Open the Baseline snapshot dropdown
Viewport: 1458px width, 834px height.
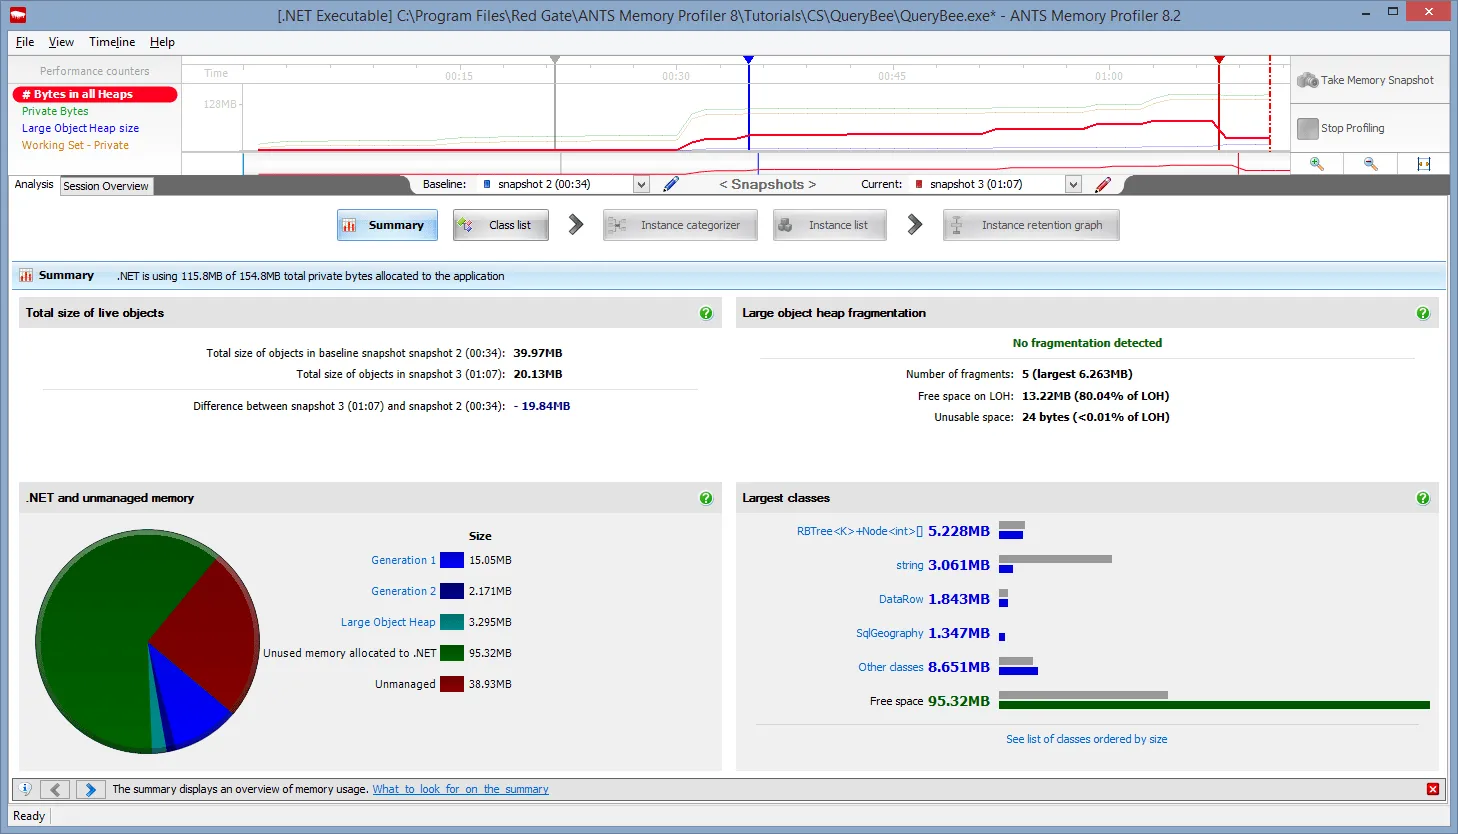[640, 184]
